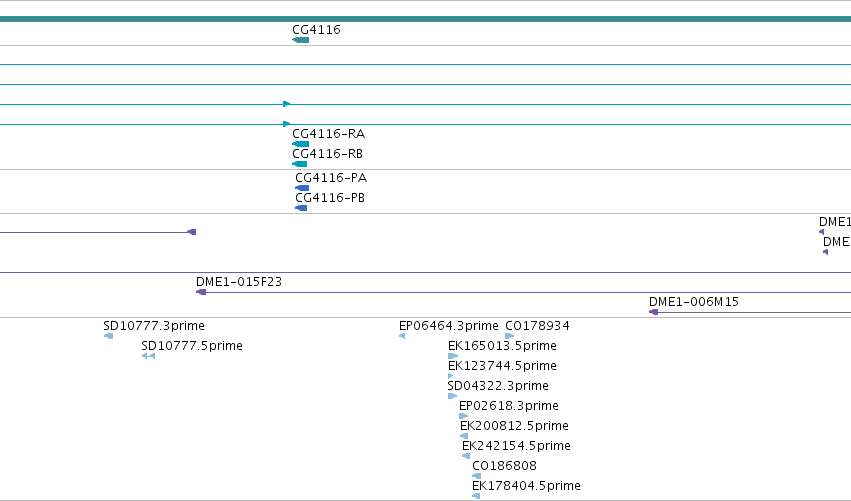The image size is (851, 501).
Task: Open the CG4116 gene label
Action: tap(316, 30)
